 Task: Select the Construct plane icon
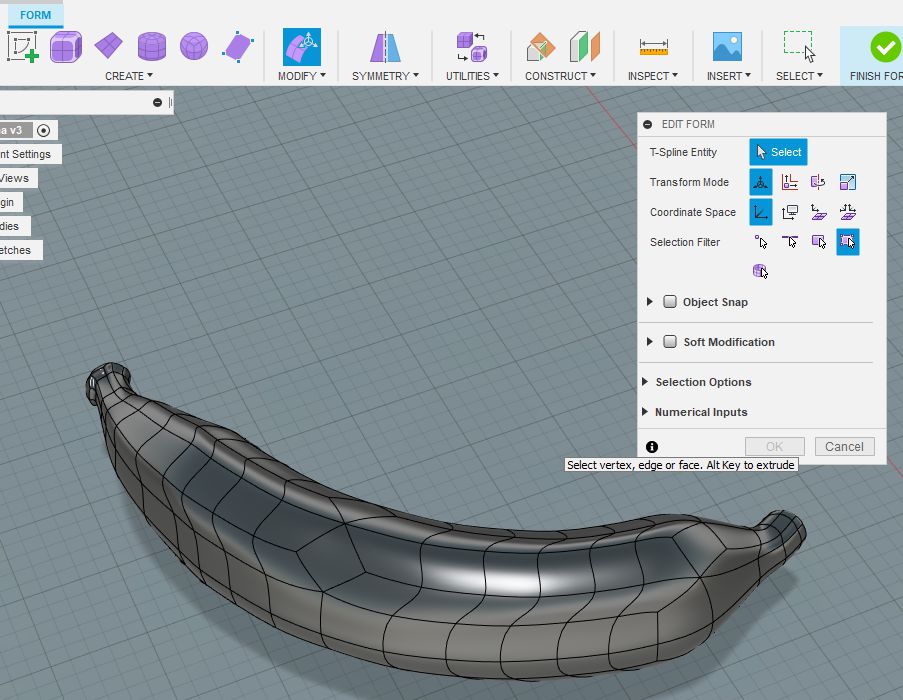point(540,47)
